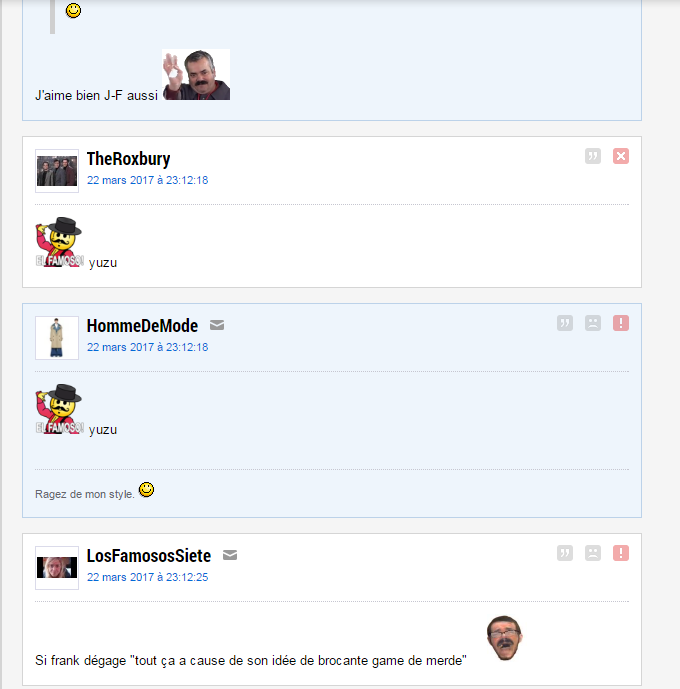Image resolution: width=680 pixels, height=689 pixels.
Task: Open LosFamososSiete's profile name
Action: pyautogui.click(x=149, y=556)
